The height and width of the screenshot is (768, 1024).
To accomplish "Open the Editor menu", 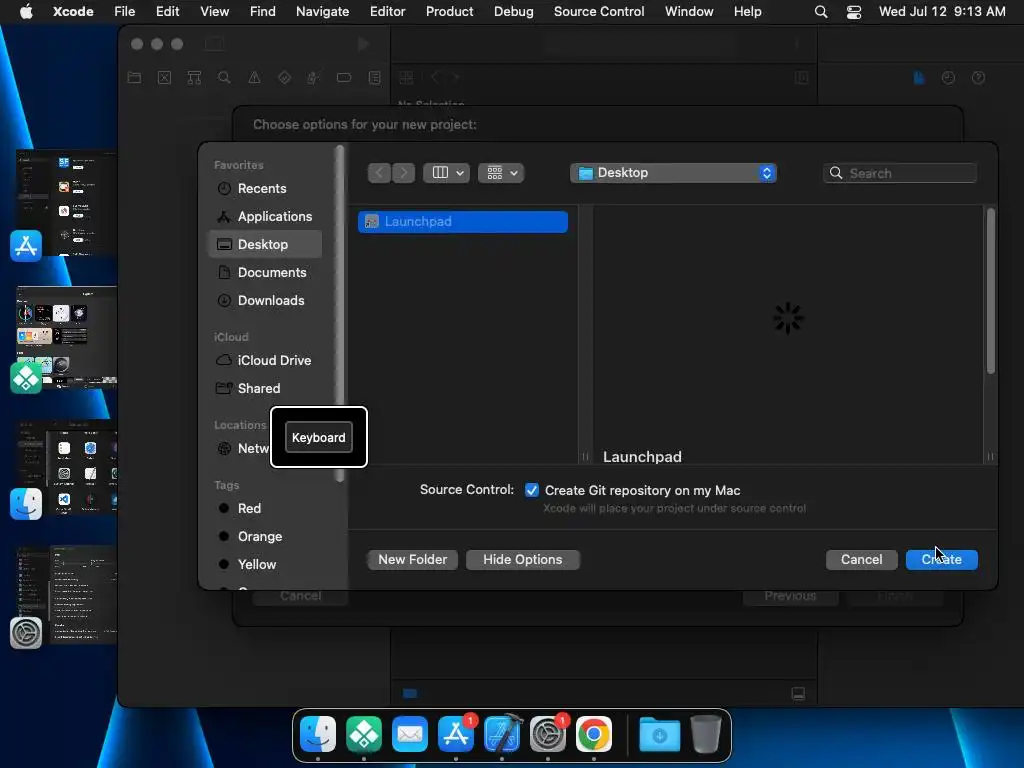I will pos(387,11).
